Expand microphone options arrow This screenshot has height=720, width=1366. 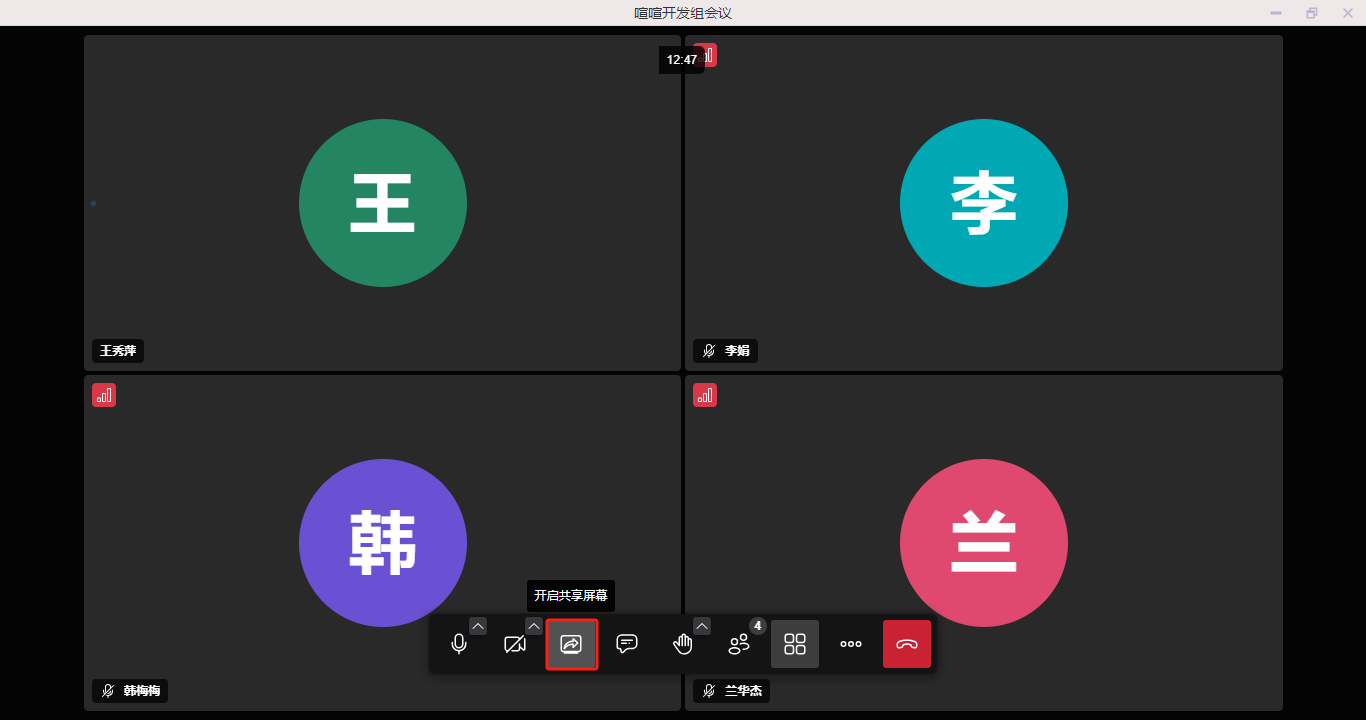click(478, 626)
